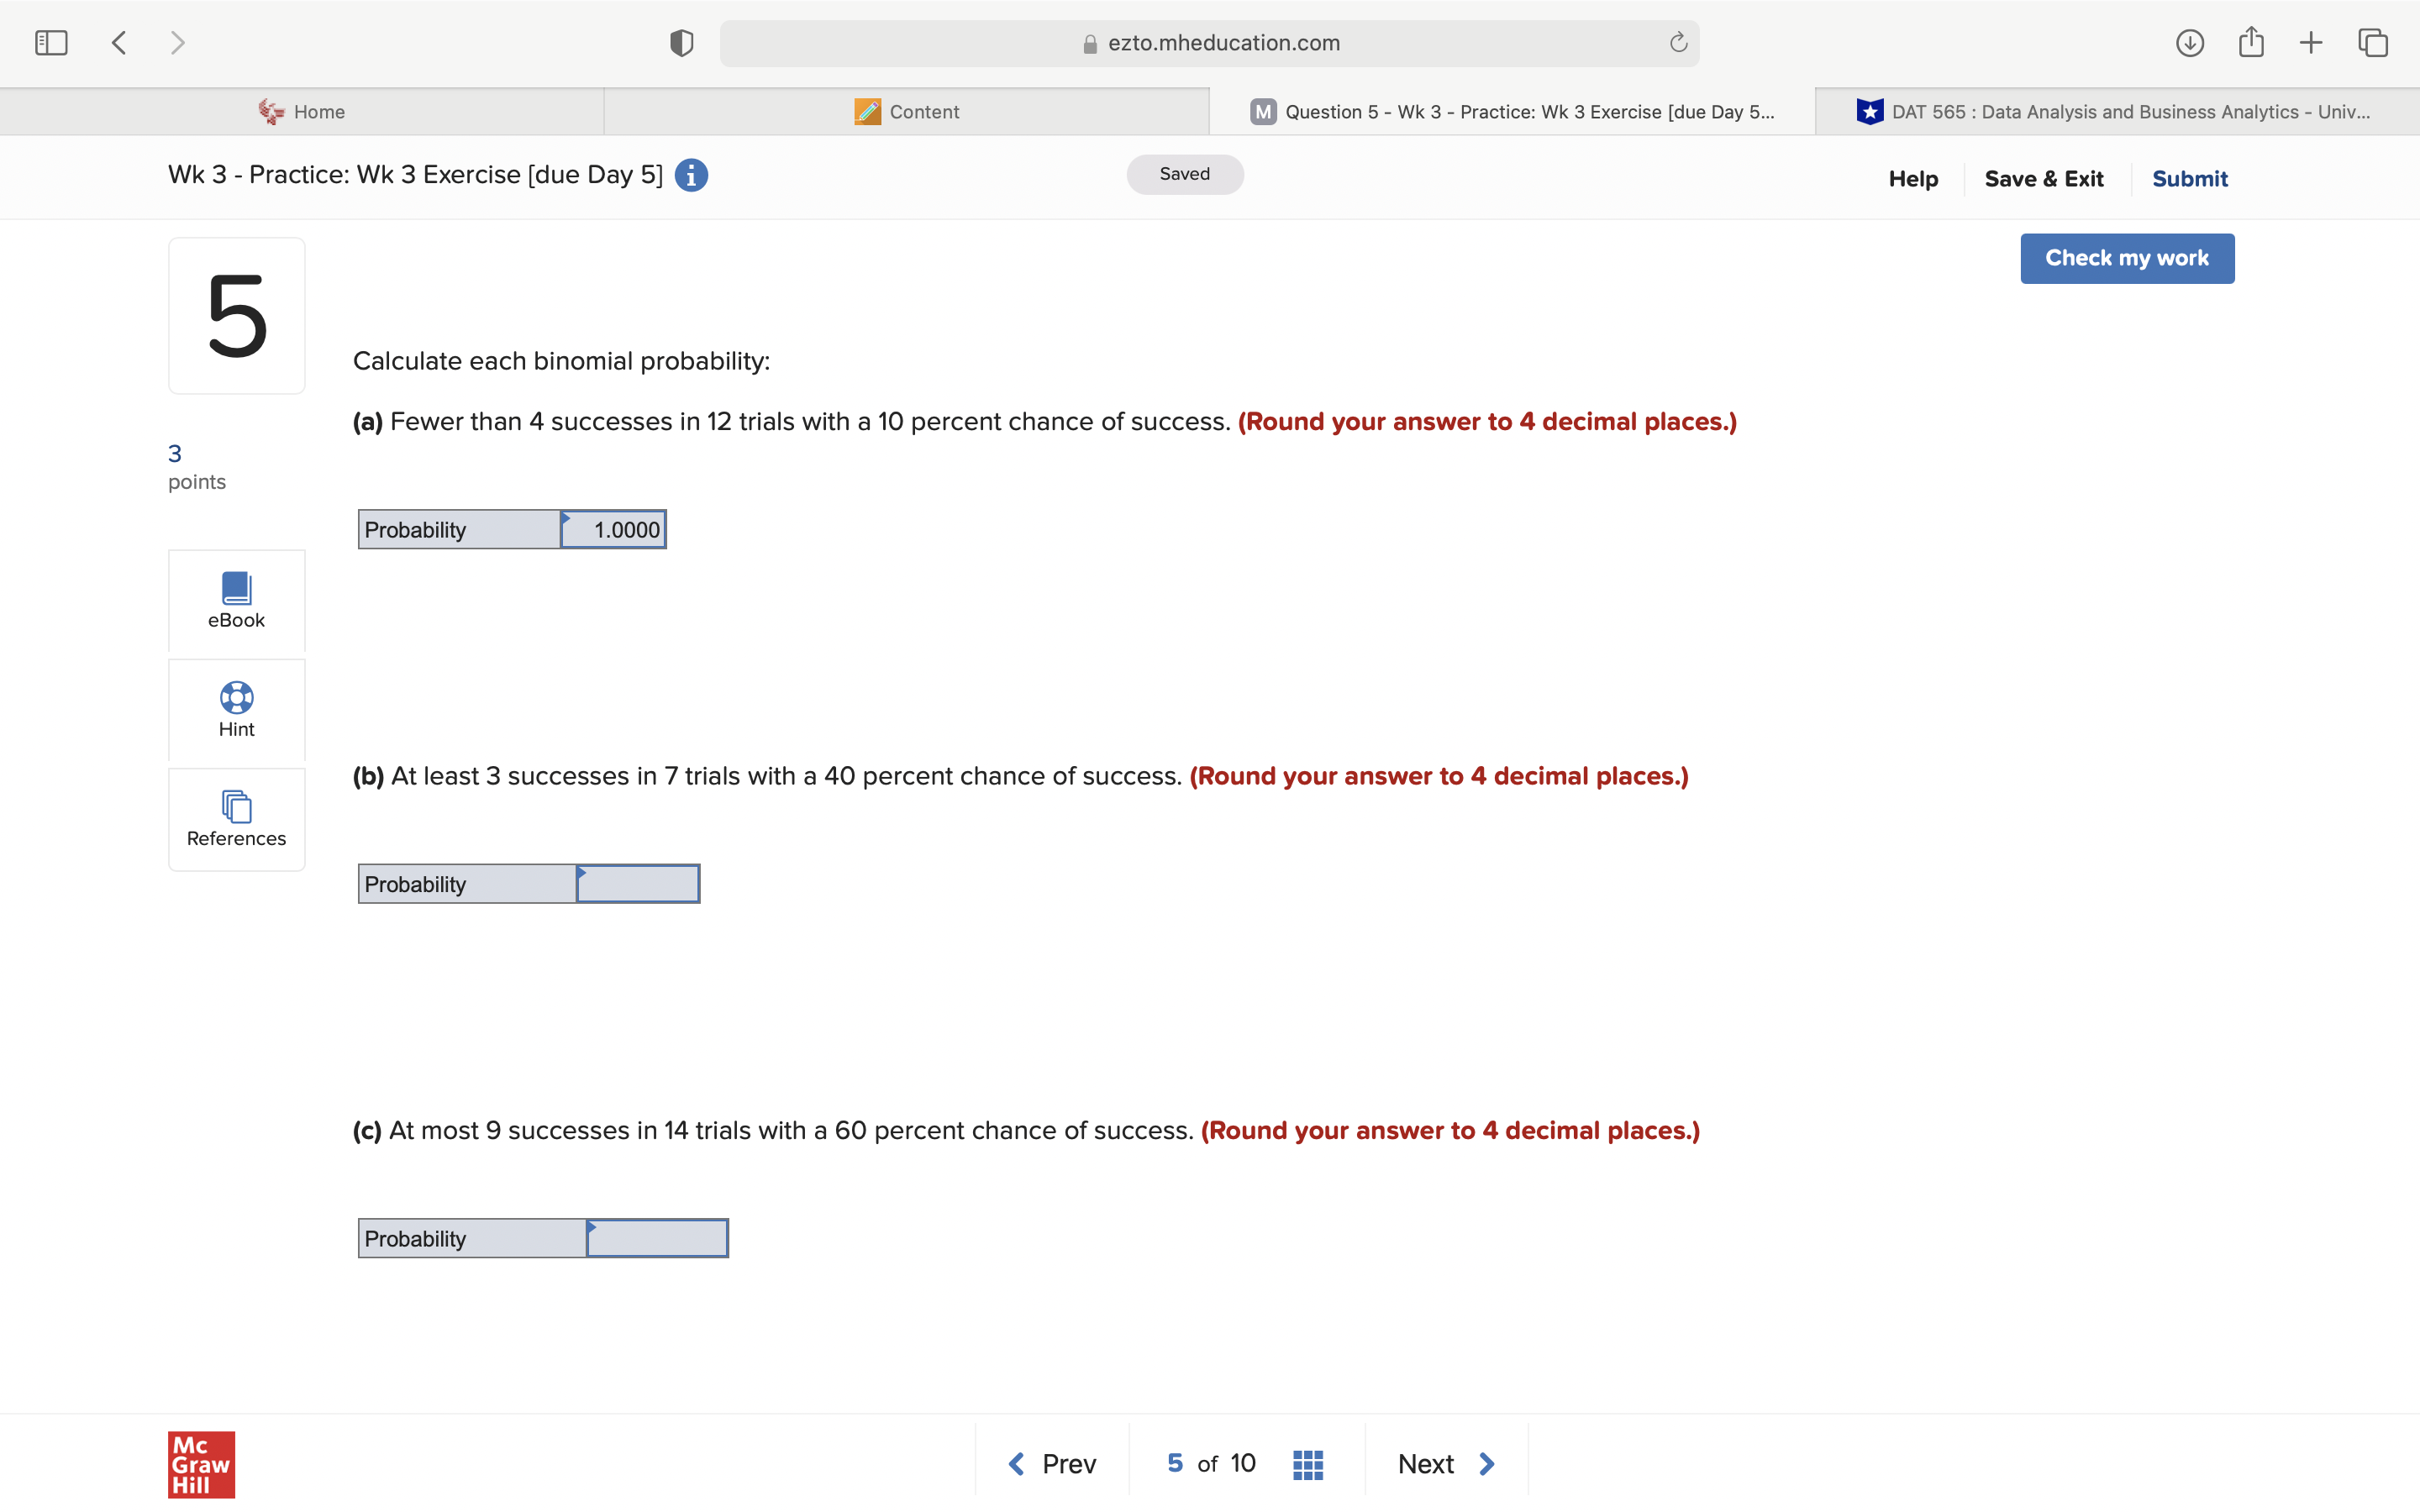Switch to the Content tab
Screen dimensions: 2420x1512
coord(906,111)
